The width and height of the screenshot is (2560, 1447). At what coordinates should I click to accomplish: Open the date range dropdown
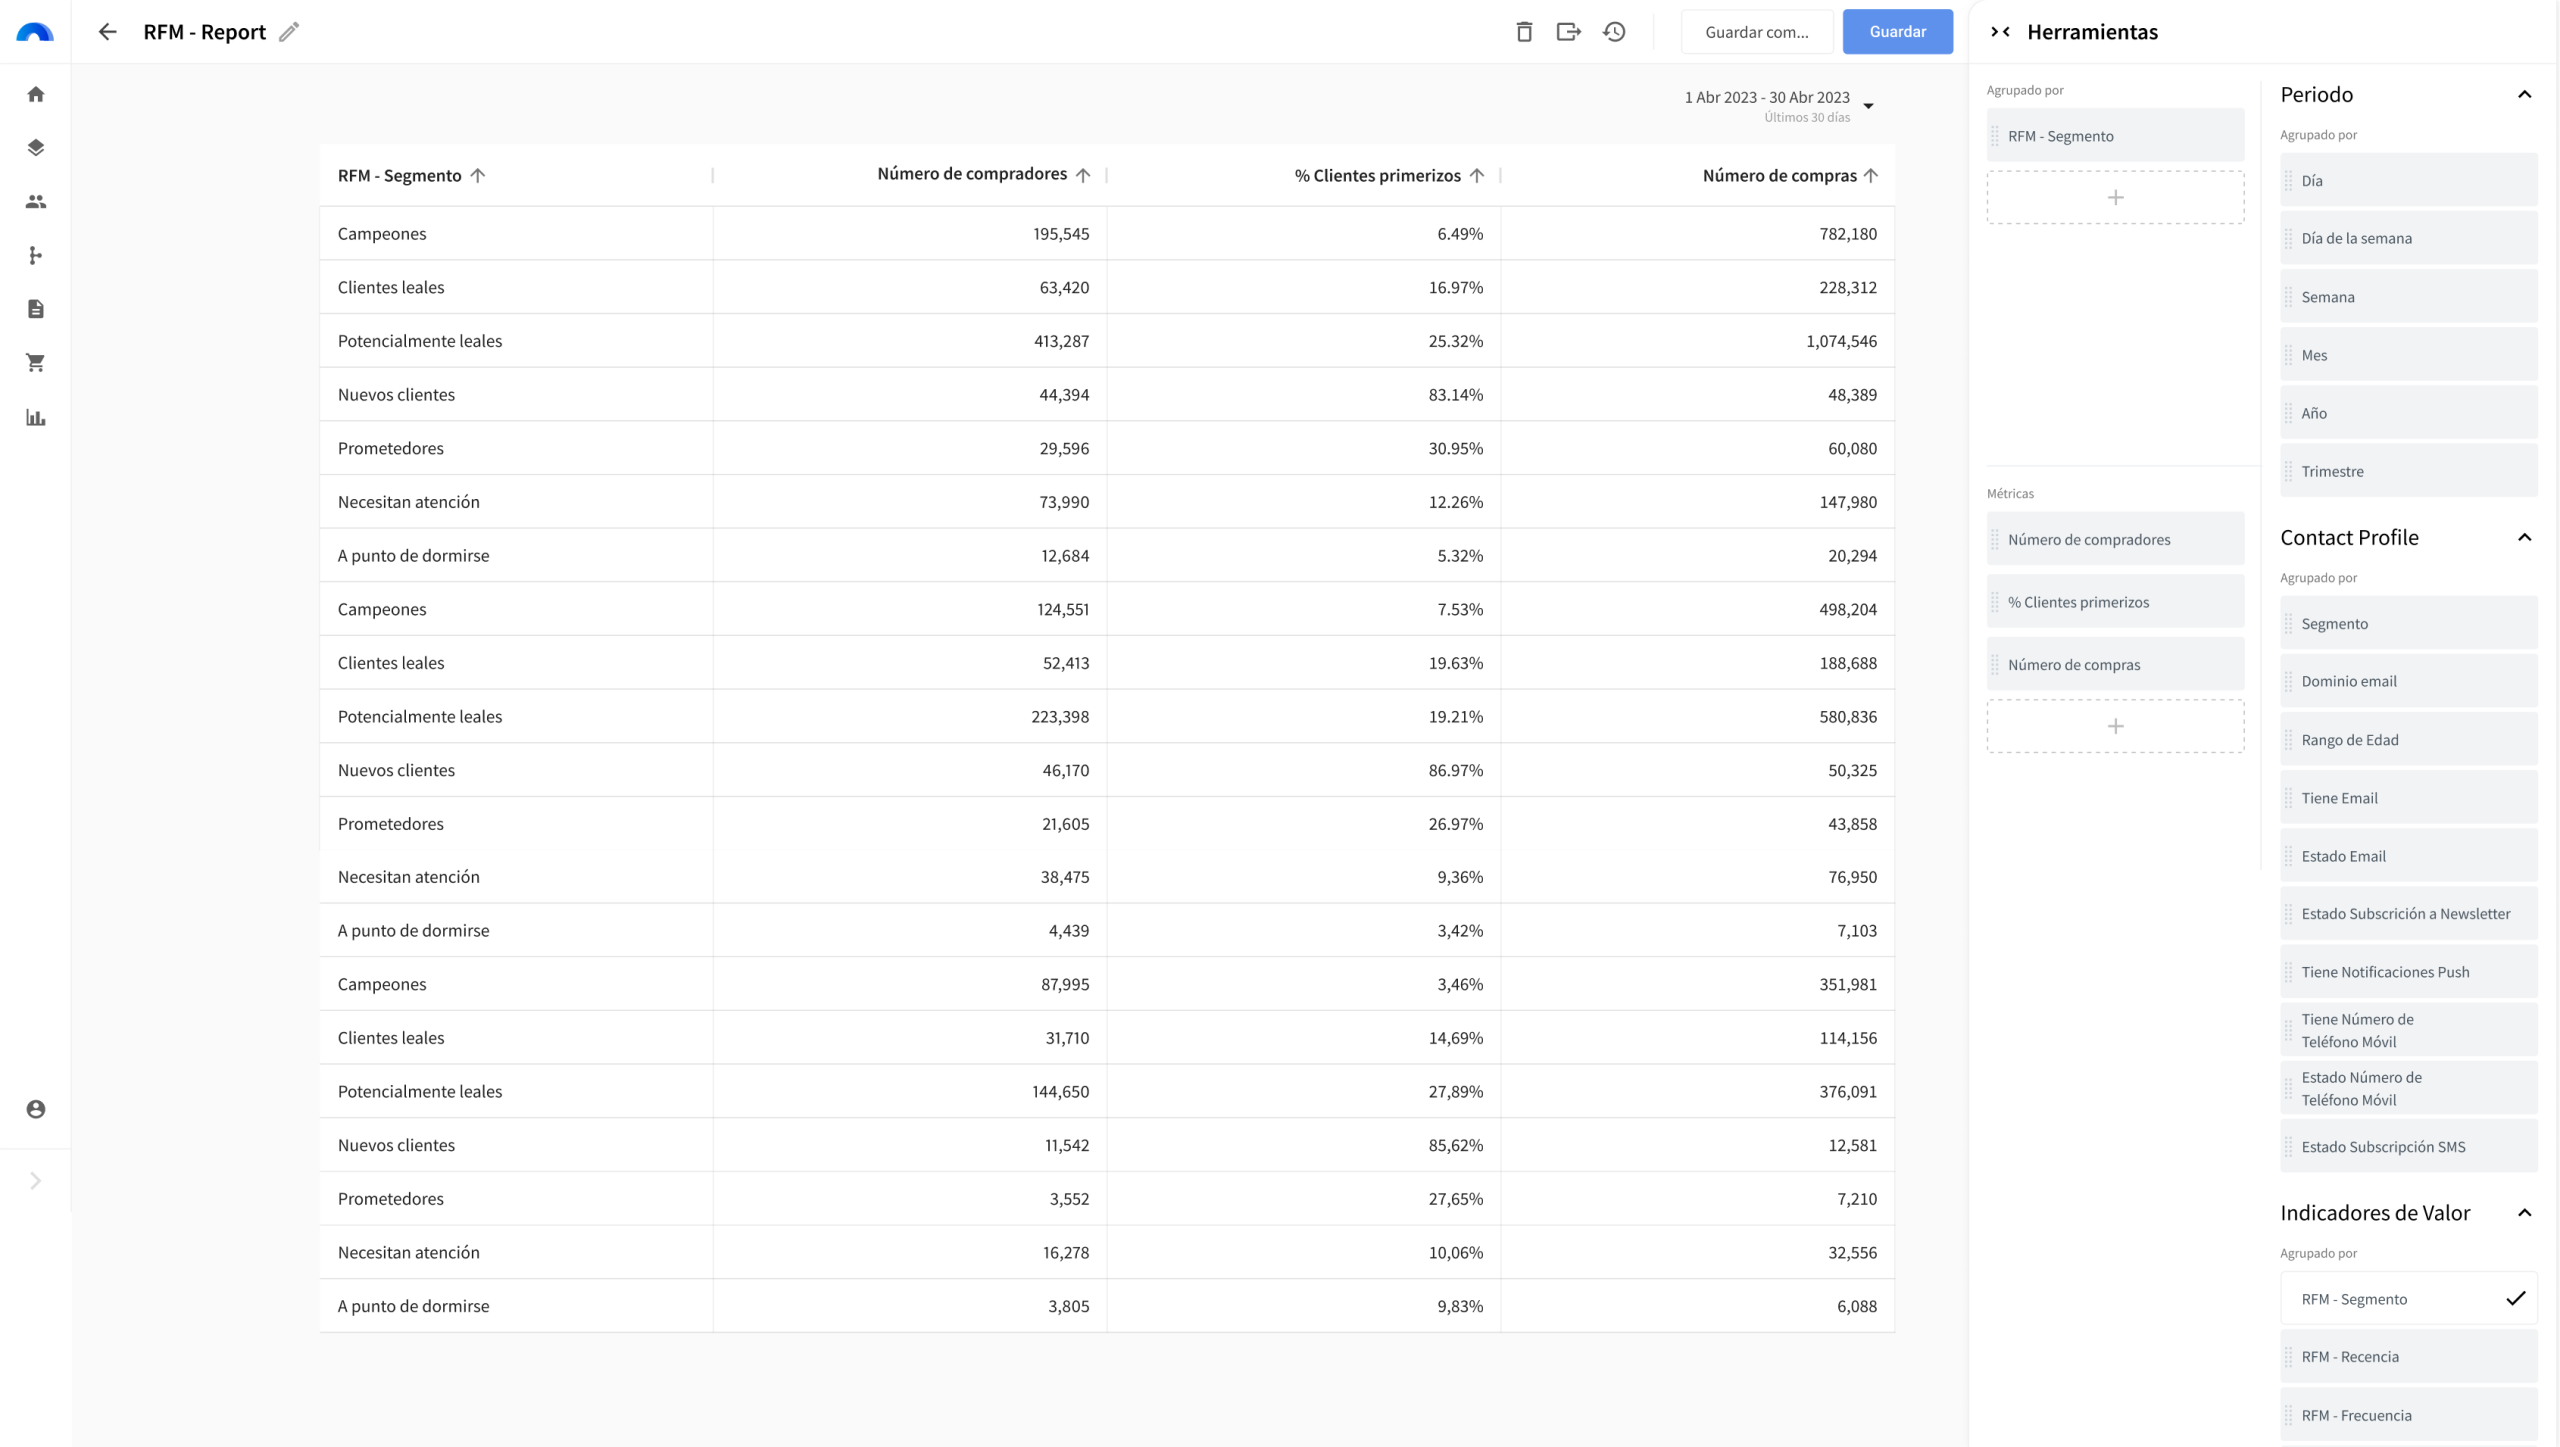tap(1866, 103)
